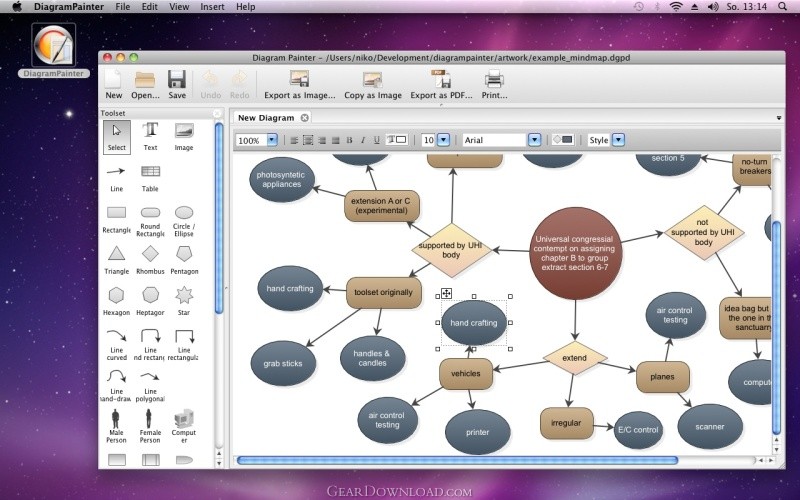Image resolution: width=800 pixels, height=500 pixels.
Task: Pick the Line round rectangular tool
Action: click(x=150, y=344)
